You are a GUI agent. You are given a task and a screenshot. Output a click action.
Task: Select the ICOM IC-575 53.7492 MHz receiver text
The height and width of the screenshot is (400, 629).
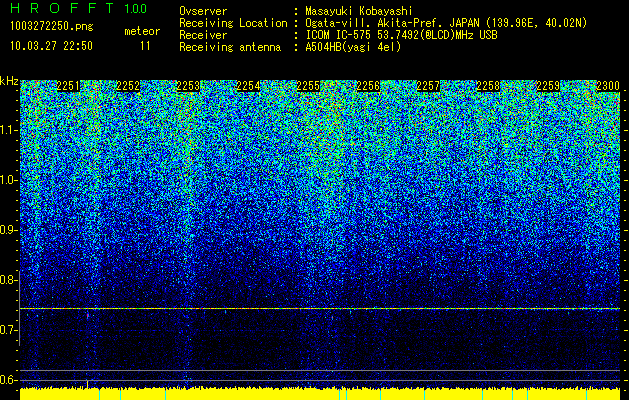(401, 35)
